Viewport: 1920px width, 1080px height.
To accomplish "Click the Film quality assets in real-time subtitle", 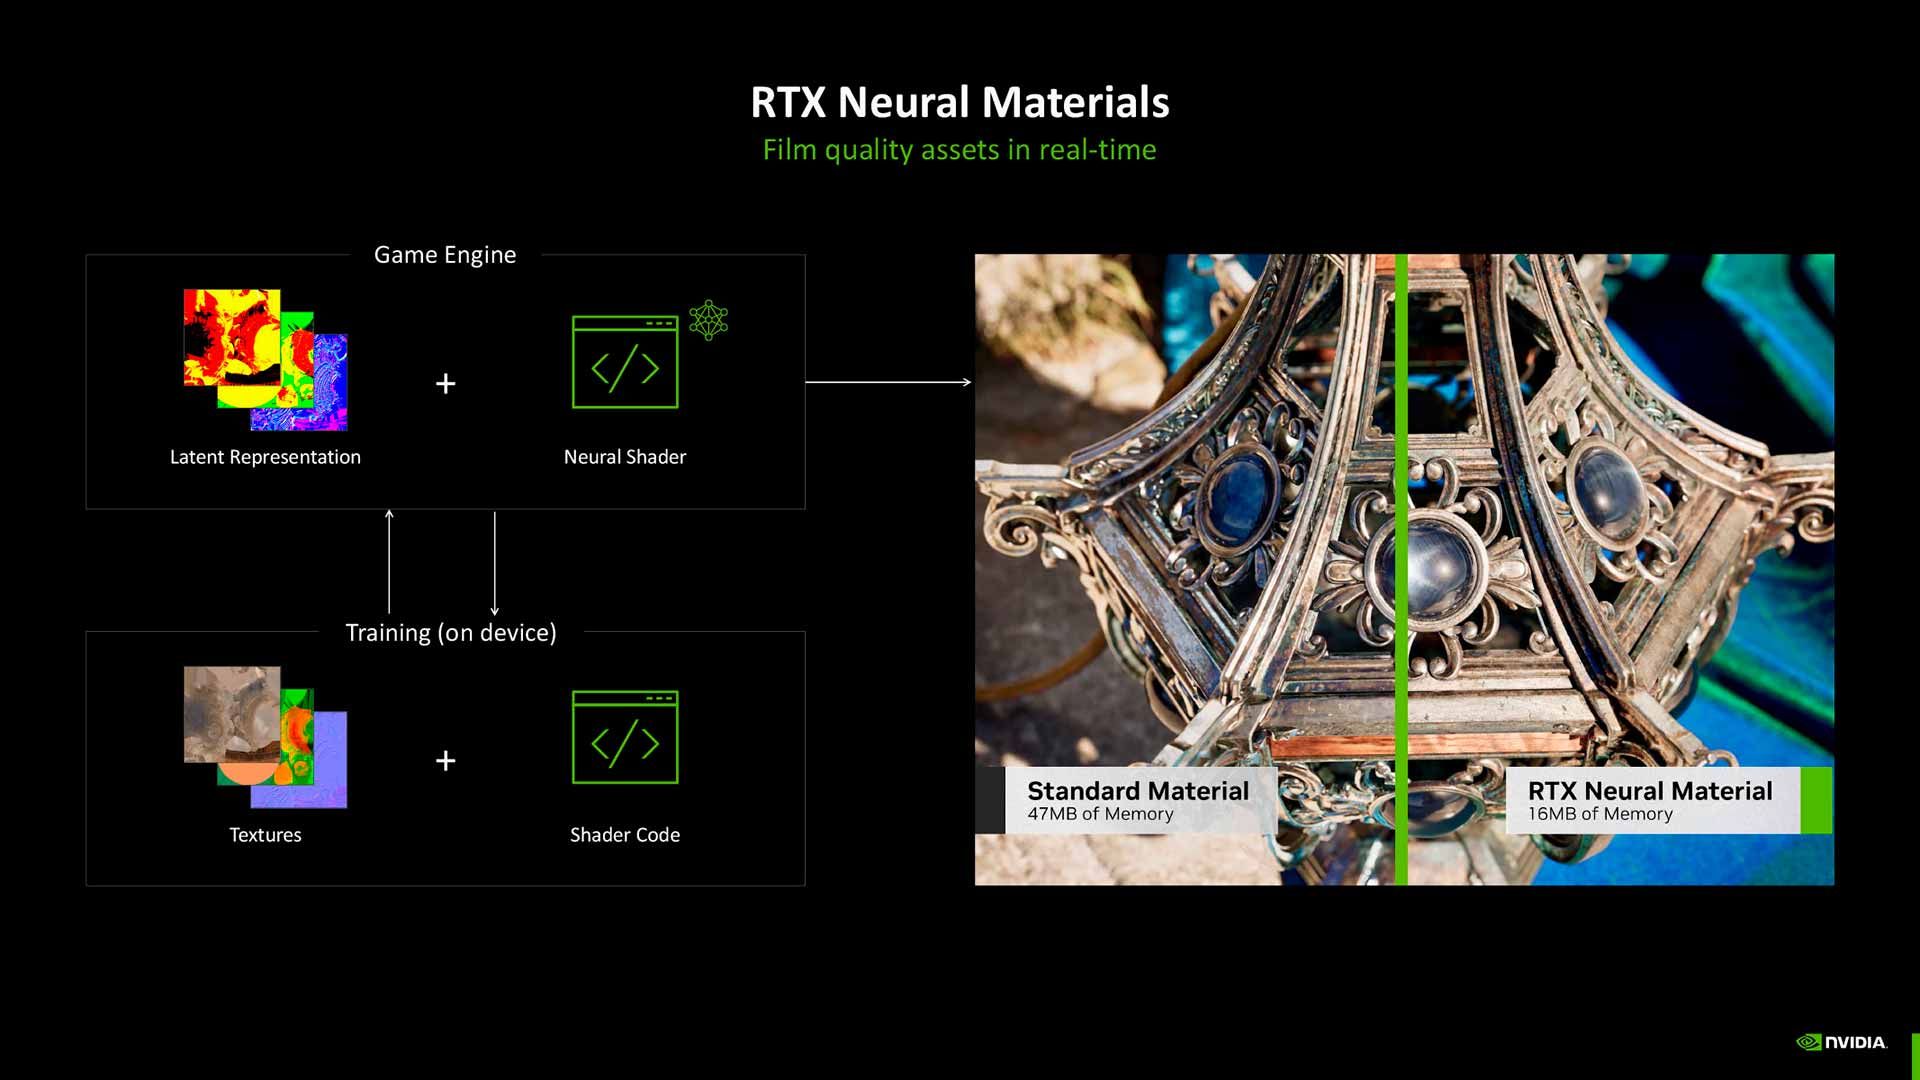I will [959, 149].
